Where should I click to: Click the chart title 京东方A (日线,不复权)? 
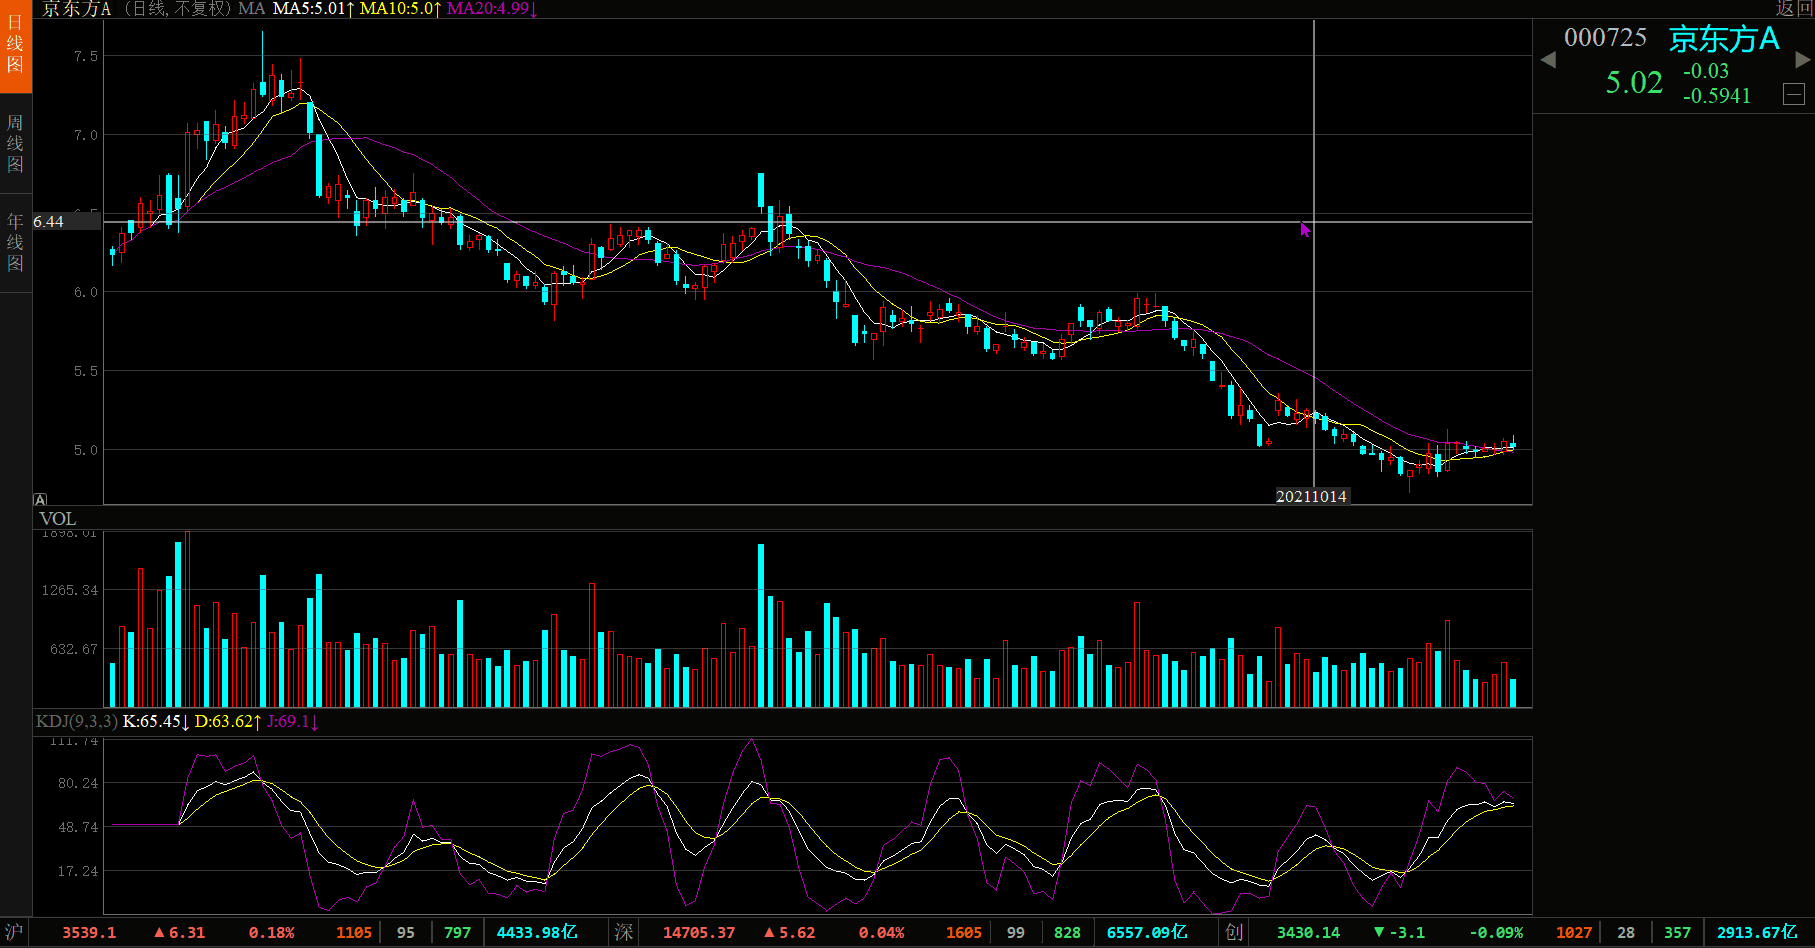pos(138,9)
